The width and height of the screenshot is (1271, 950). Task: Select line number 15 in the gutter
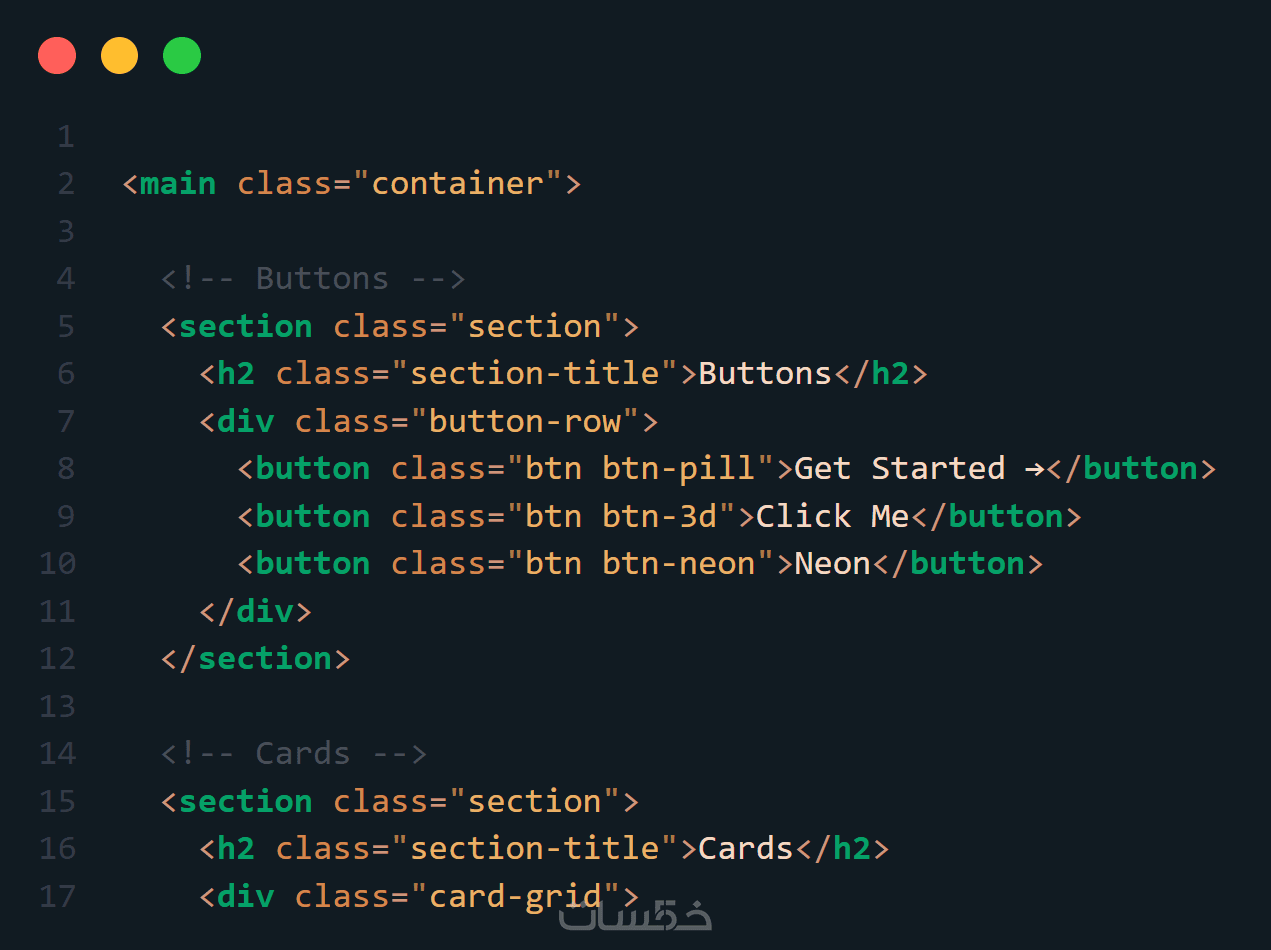tap(57, 802)
